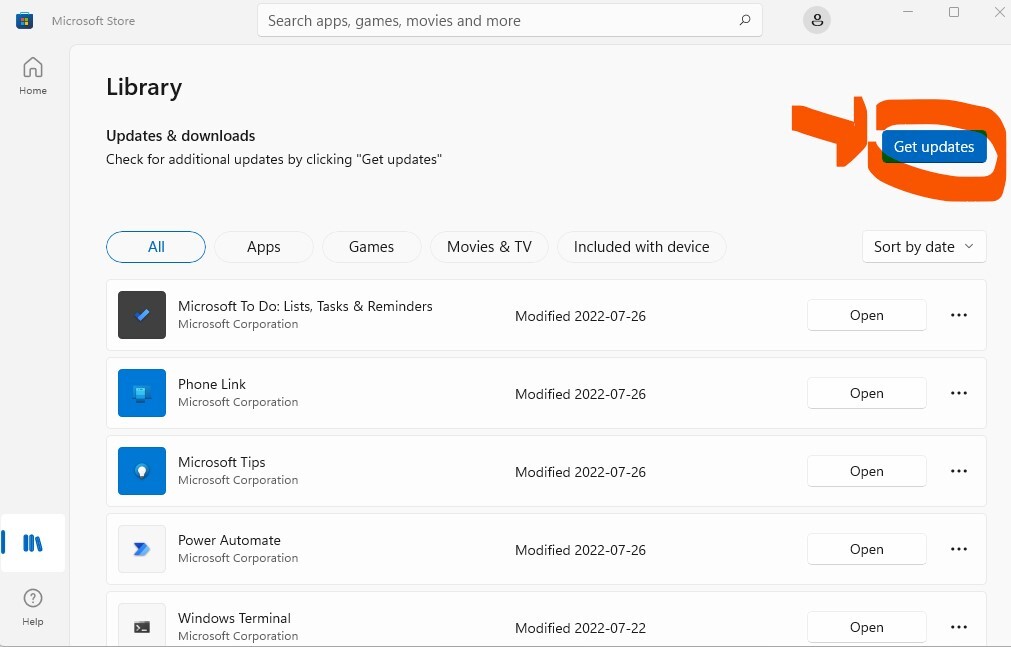Open the Help sidebar icon
Viewport: 1011px width, 647px height.
coord(33,607)
